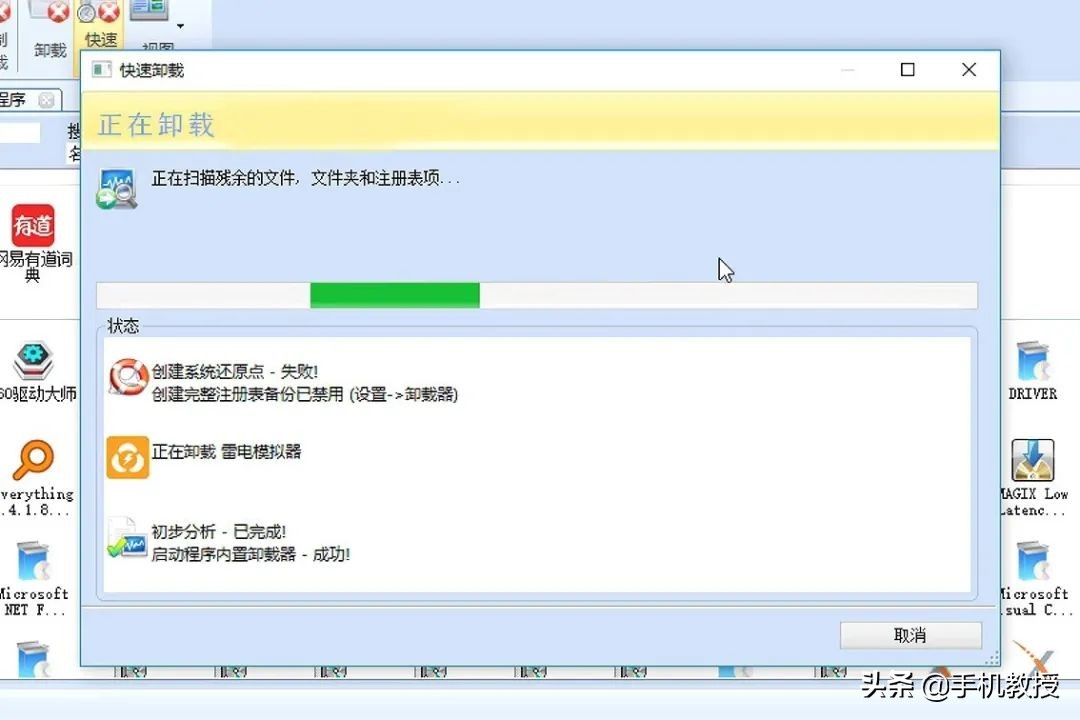The height and width of the screenshot is (720, 1080).
Task: Select the DRIVER program icon
Action: pyautogui.click(x=1032, y=360)
